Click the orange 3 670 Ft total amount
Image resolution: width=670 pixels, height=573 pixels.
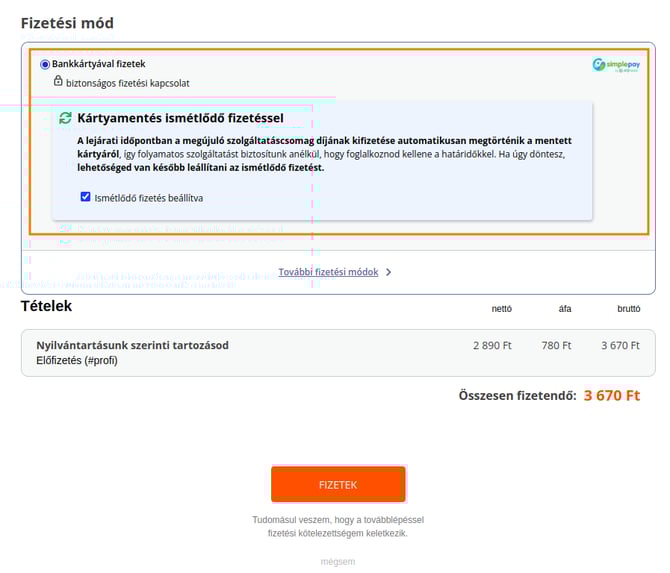coord(611,395)
